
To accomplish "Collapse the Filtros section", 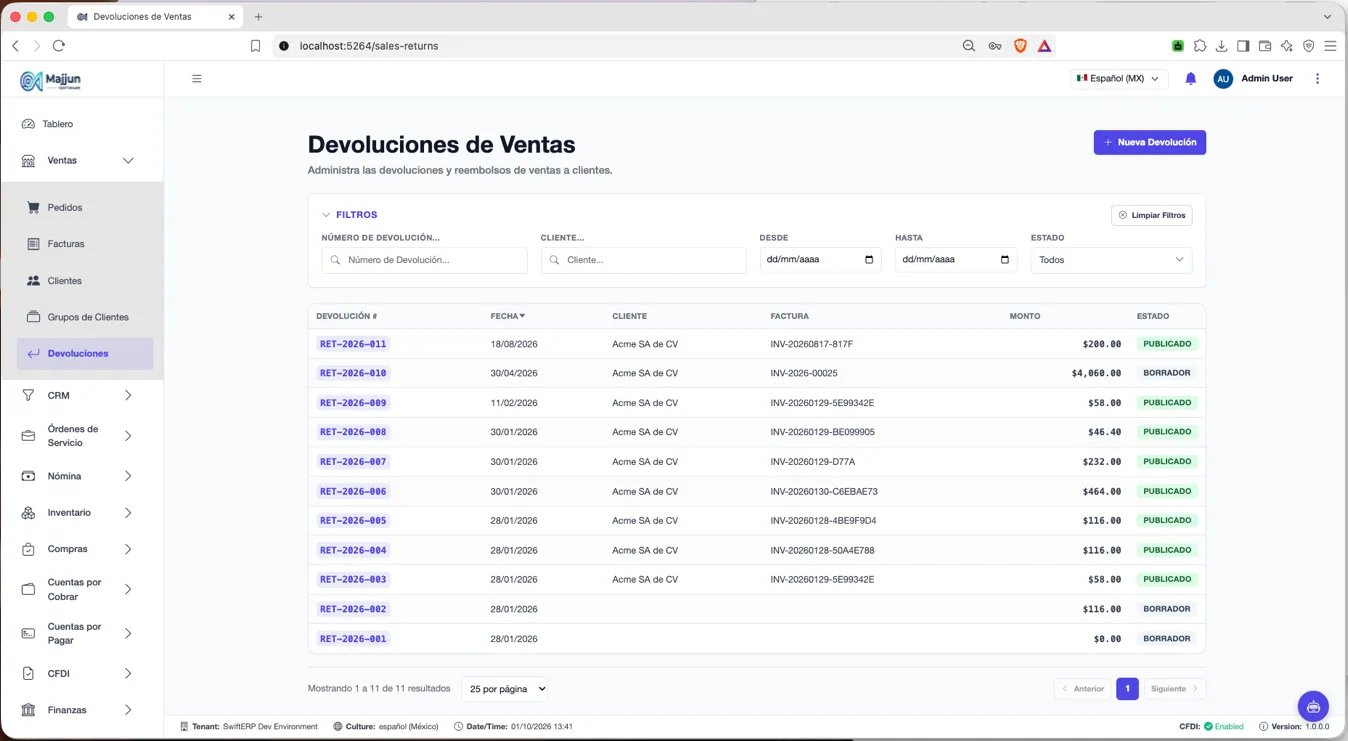I will (349, 215).
